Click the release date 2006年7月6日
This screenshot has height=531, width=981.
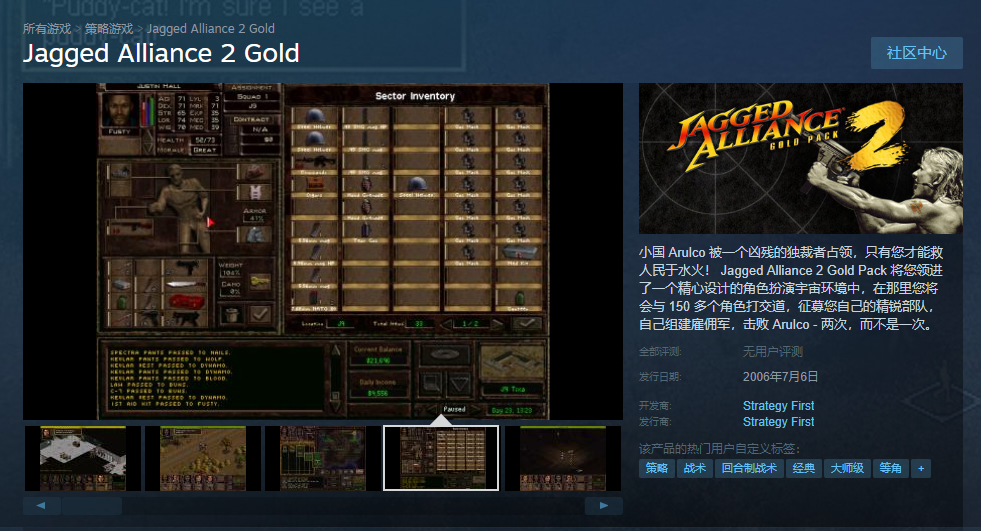[780, 377]
